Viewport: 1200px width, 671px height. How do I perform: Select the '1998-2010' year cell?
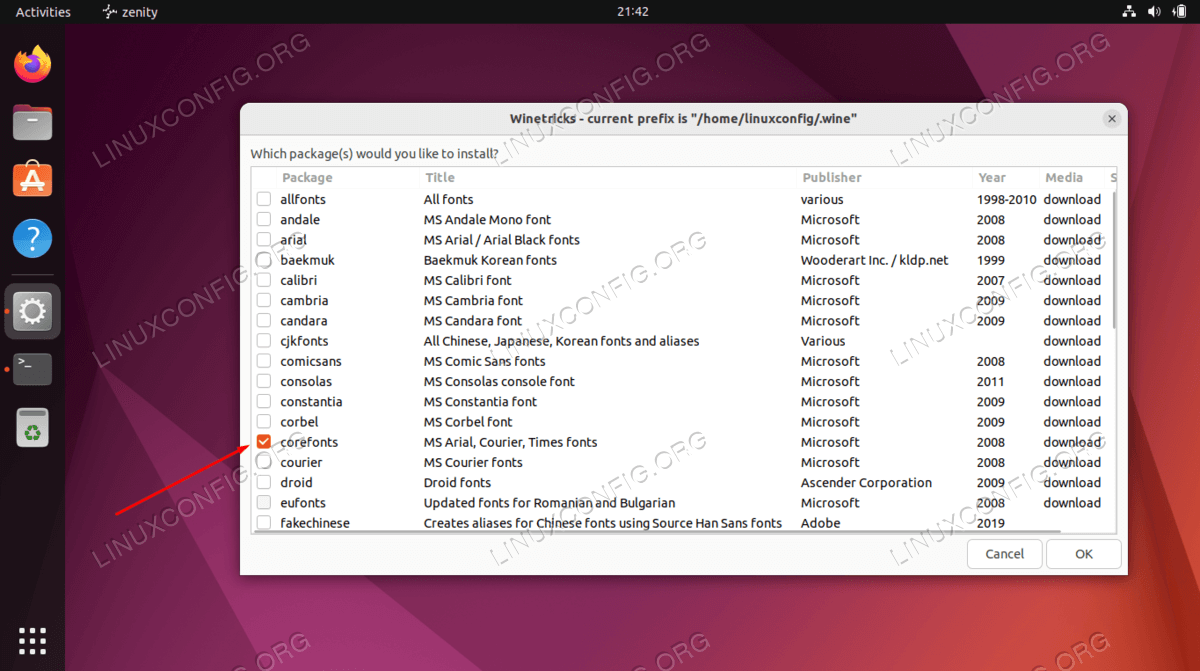(1007, 199)
